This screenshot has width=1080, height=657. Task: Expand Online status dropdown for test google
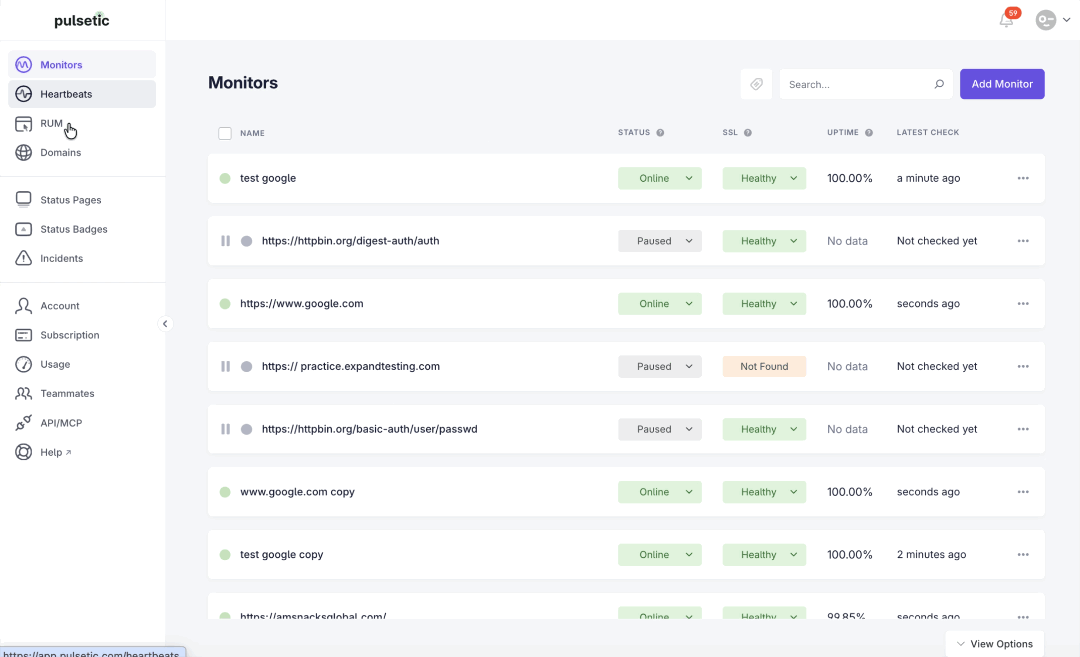tap(659, 178)
